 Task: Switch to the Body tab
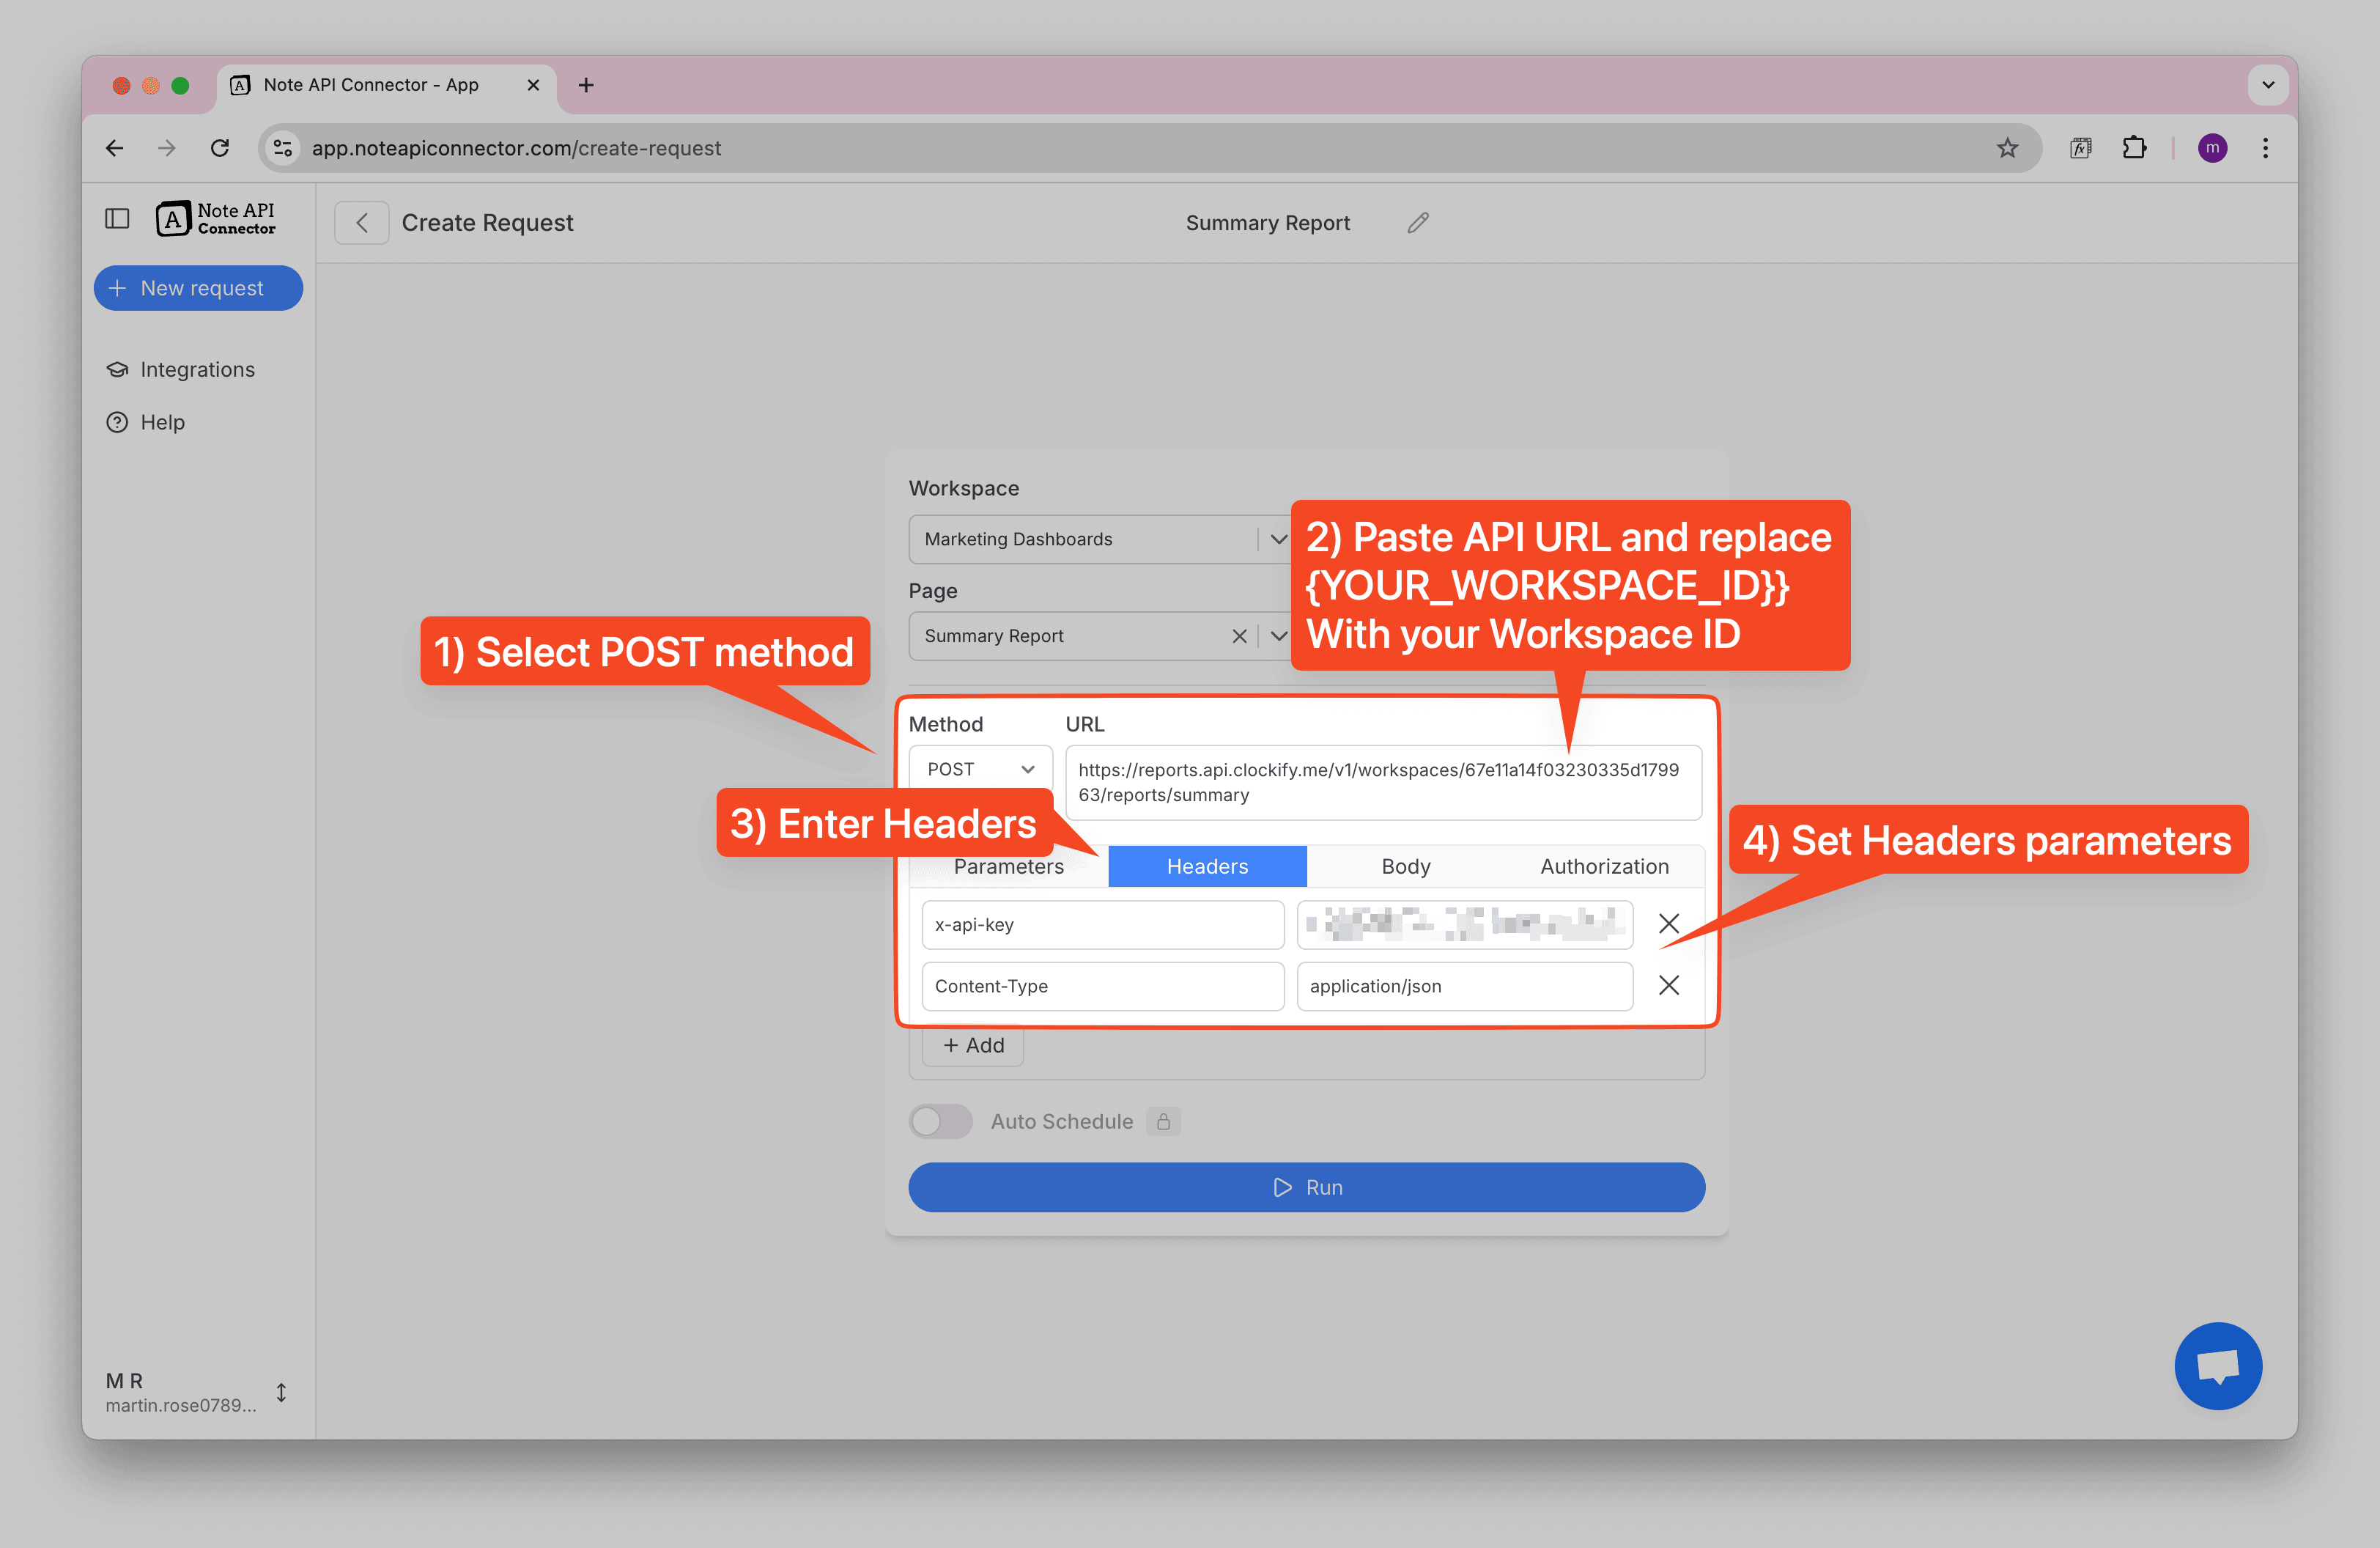(x=1405, y=866)
